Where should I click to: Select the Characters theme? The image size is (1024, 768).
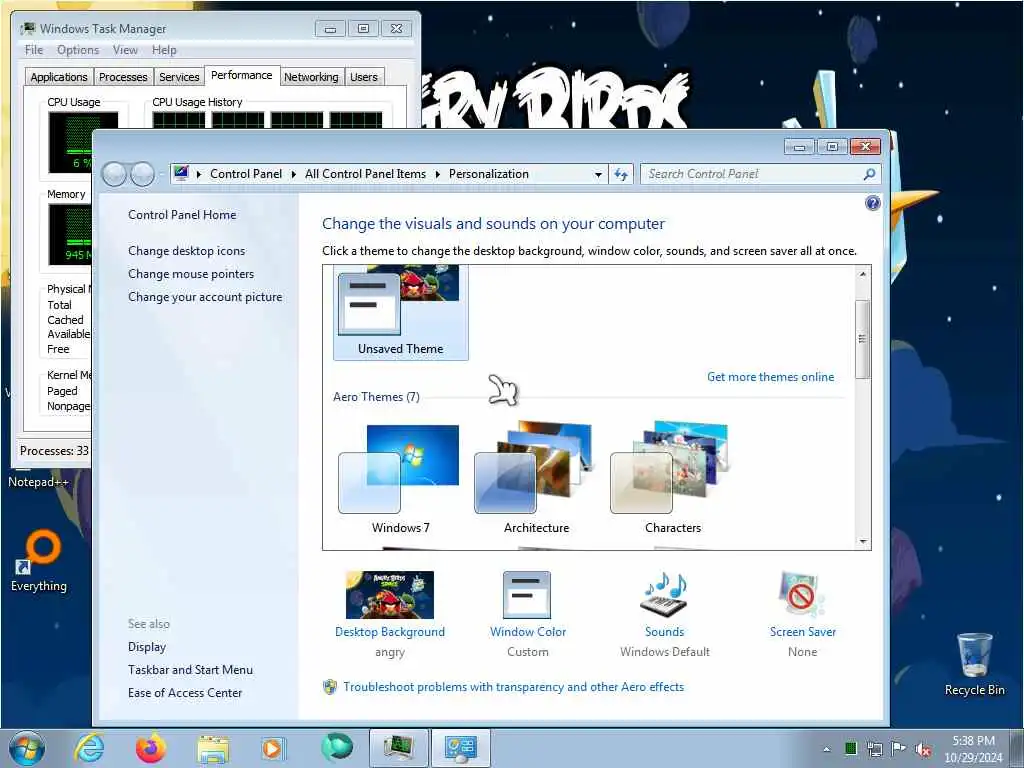(673, 478)
